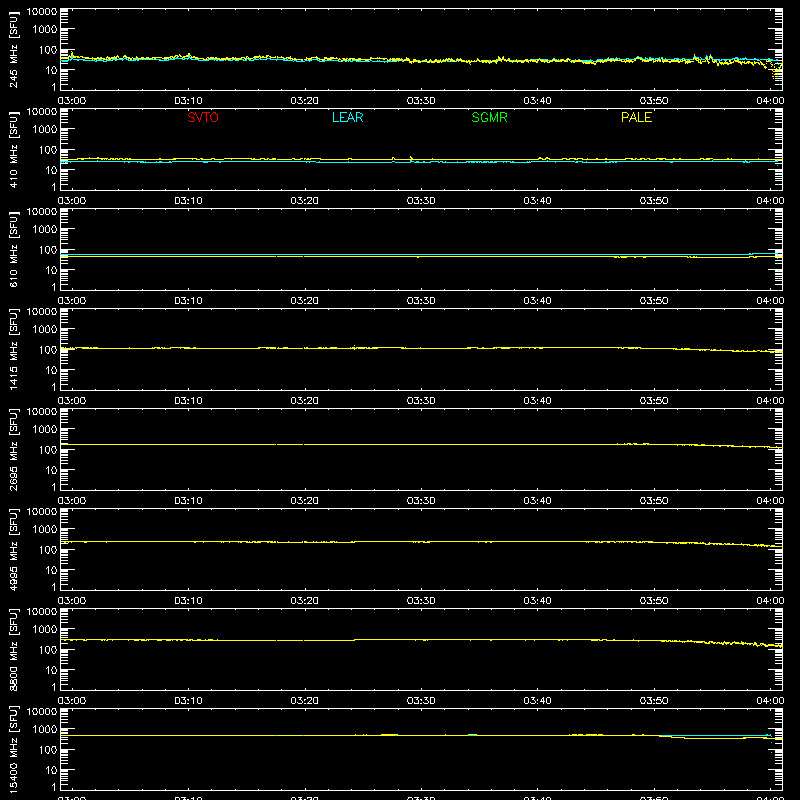Click 03:00 time label under 1415 MHz plot
The image size is (800, 800).
(72, 401)
